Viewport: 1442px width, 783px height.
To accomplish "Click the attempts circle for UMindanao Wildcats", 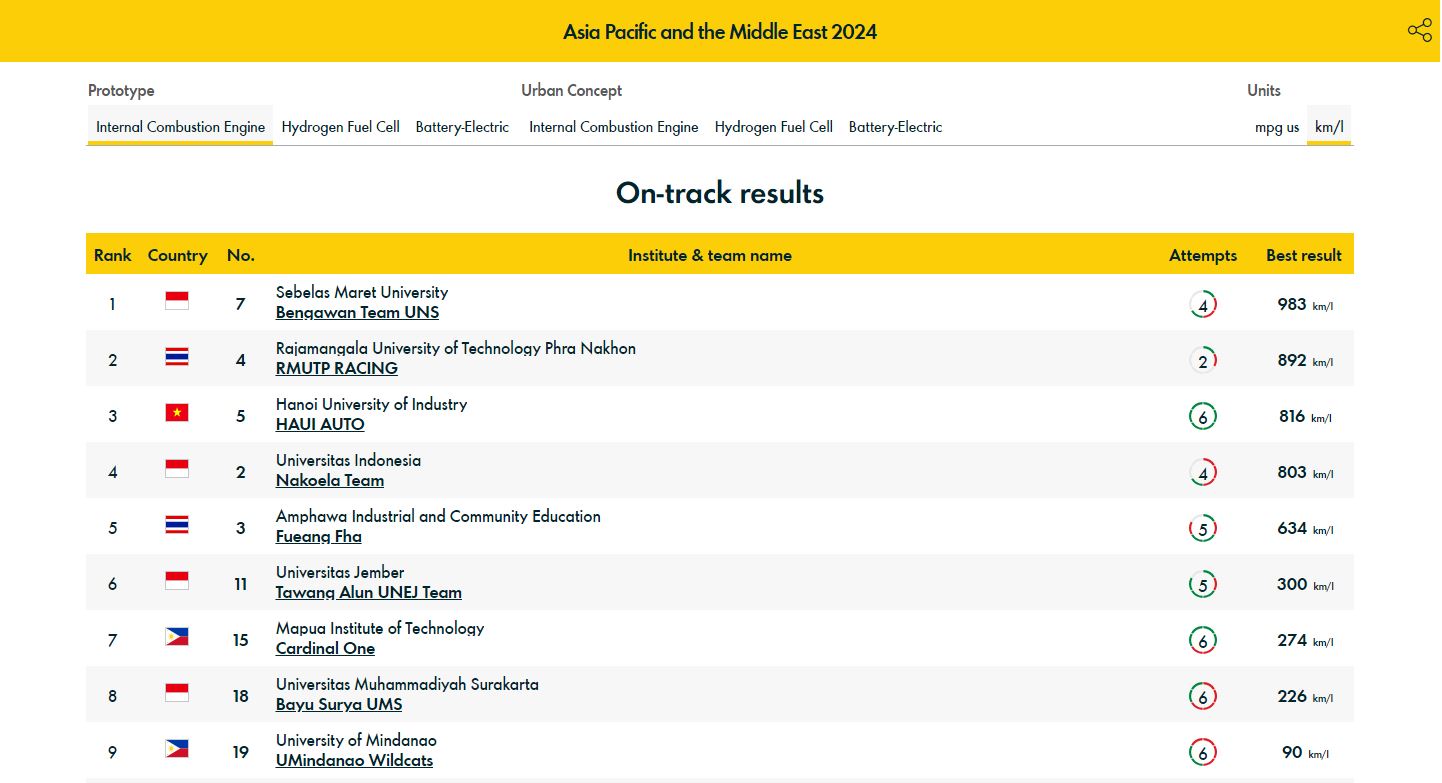I will point(1203,753).
